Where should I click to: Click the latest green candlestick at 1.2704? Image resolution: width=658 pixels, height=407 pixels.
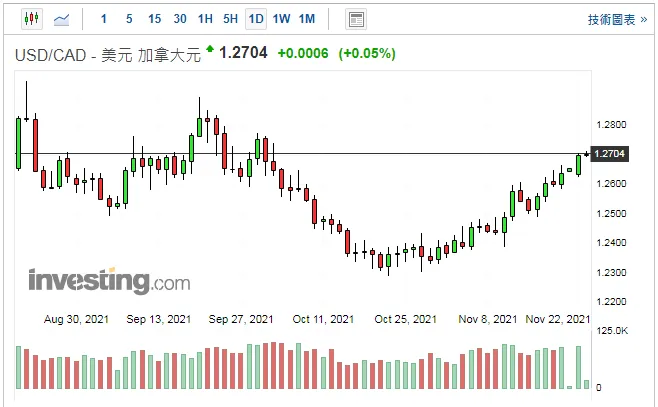[578, 165]
